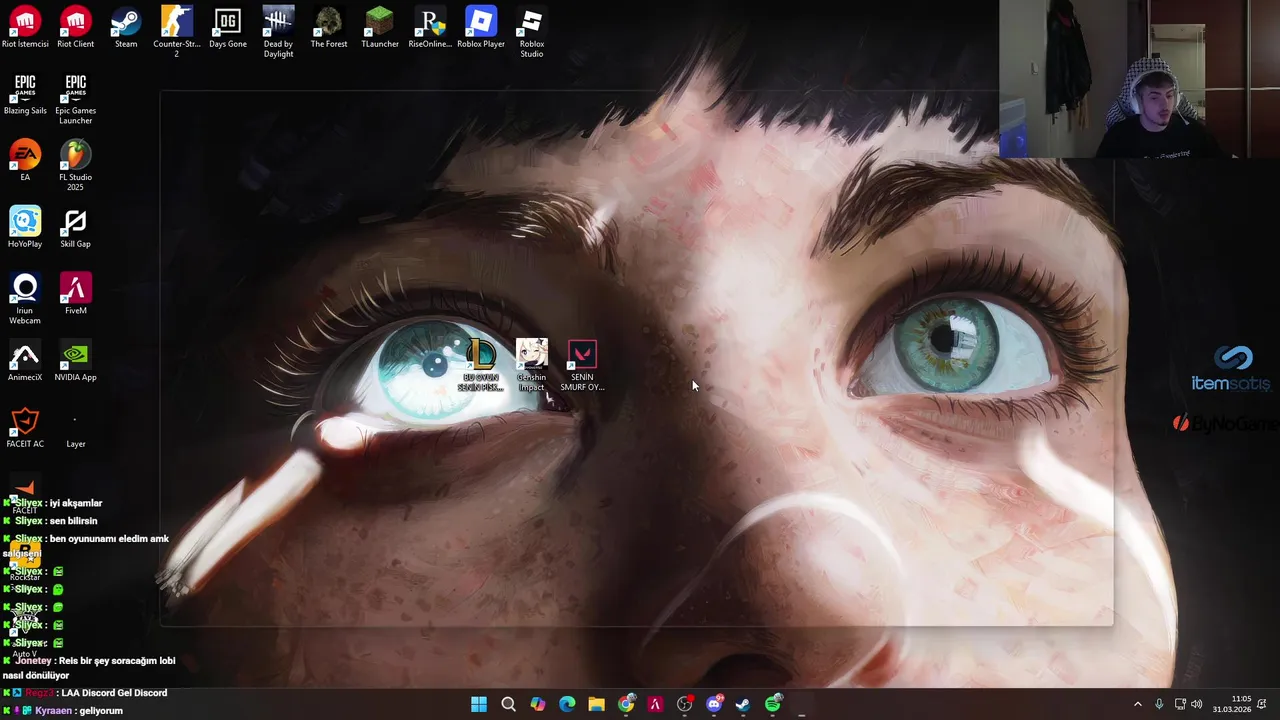Switch to the FiveM taskbar icon
The width and height of the screenshot is (1280, 720).
(x=655, y=704)
